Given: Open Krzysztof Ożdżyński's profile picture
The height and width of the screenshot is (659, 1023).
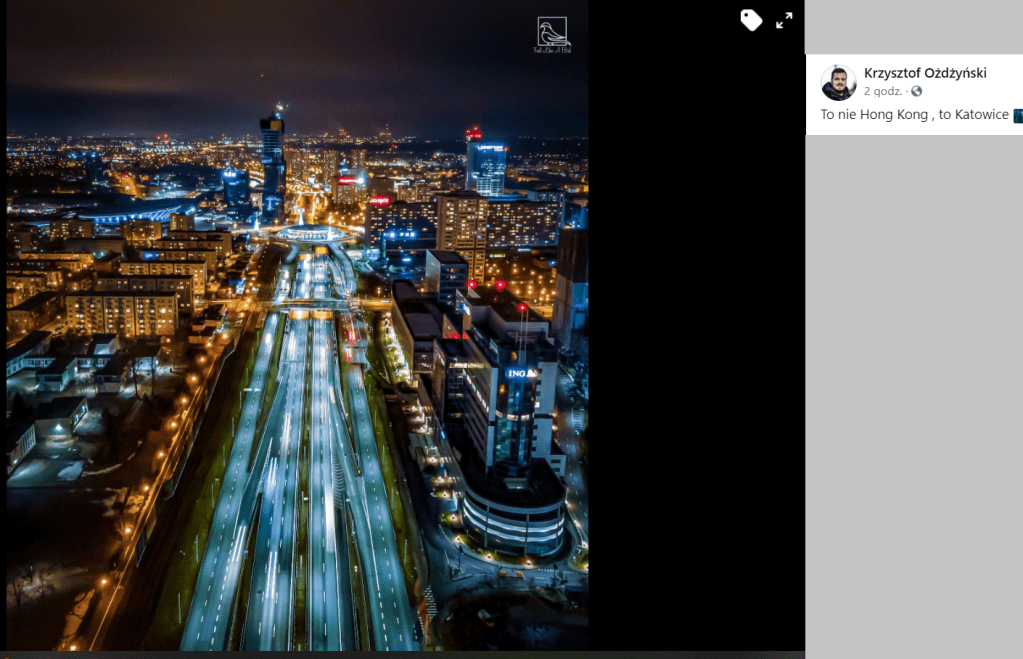Looking at the screenshot, I should pyautogui.click(x=838, y=83).
